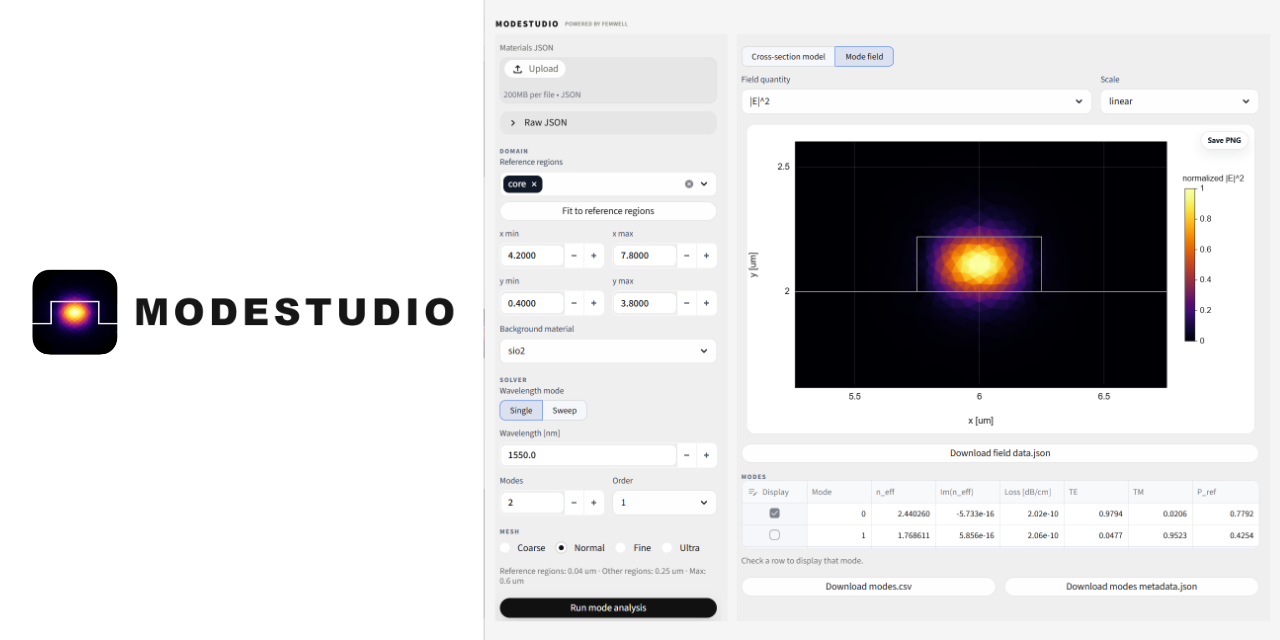
Task: Click the mode field plot bright center
Action: coord(979,264)
